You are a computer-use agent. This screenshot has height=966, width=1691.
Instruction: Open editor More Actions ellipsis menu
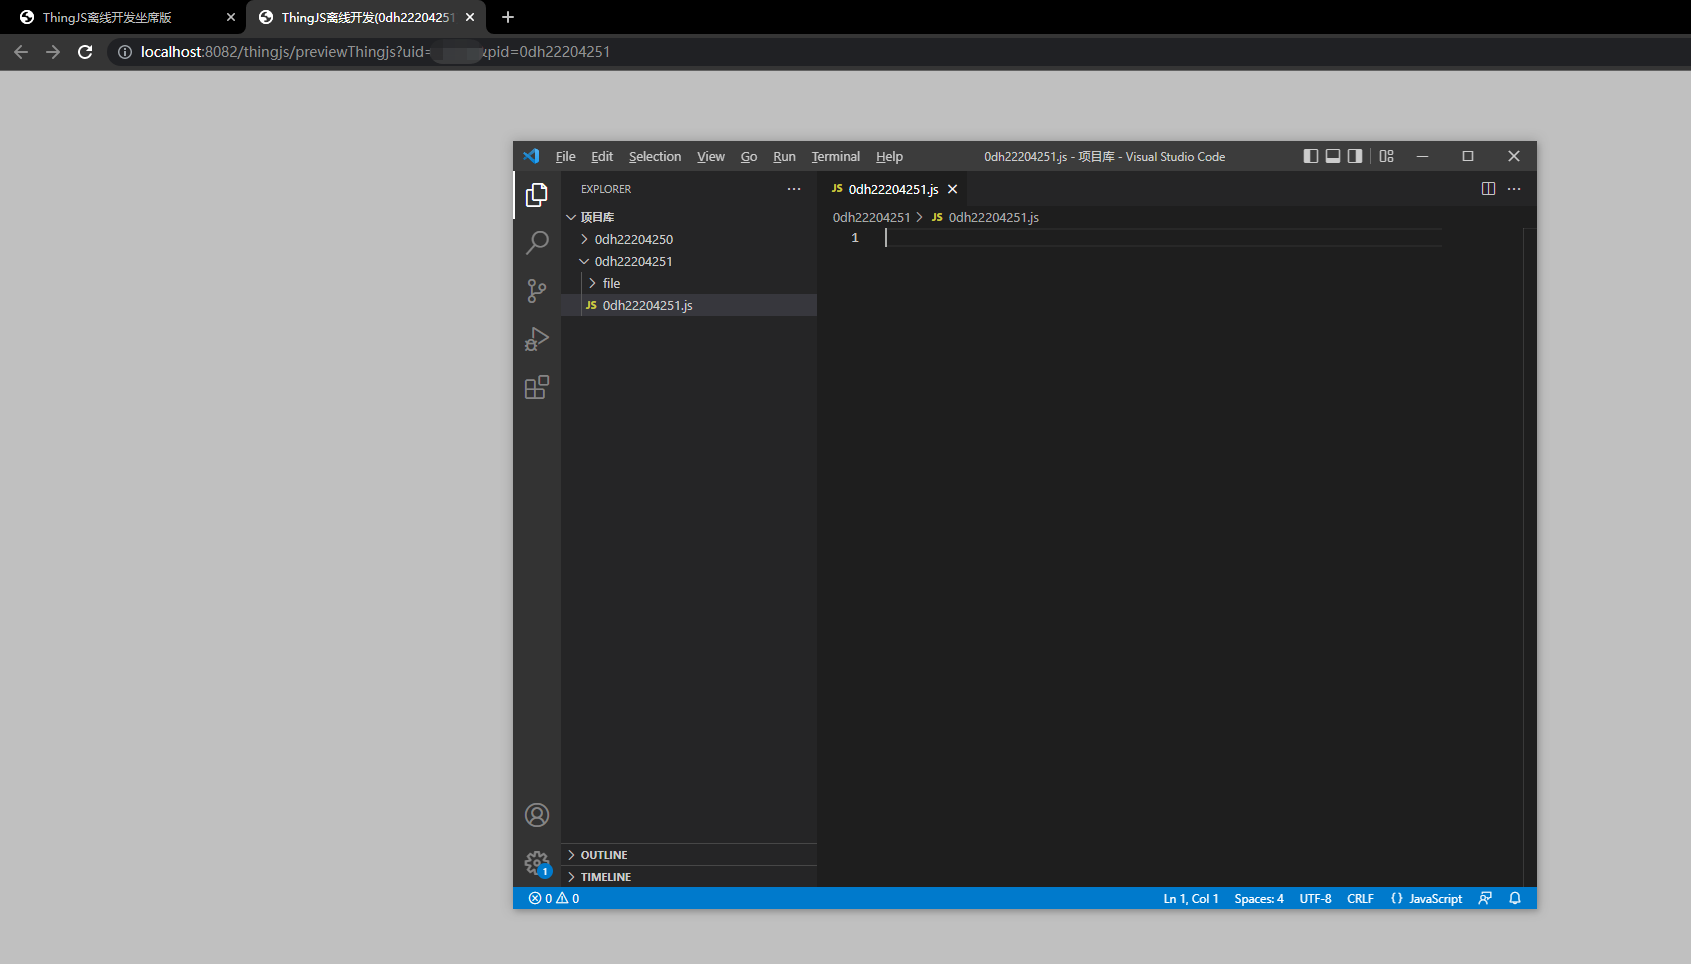[x=1514, y=189]
